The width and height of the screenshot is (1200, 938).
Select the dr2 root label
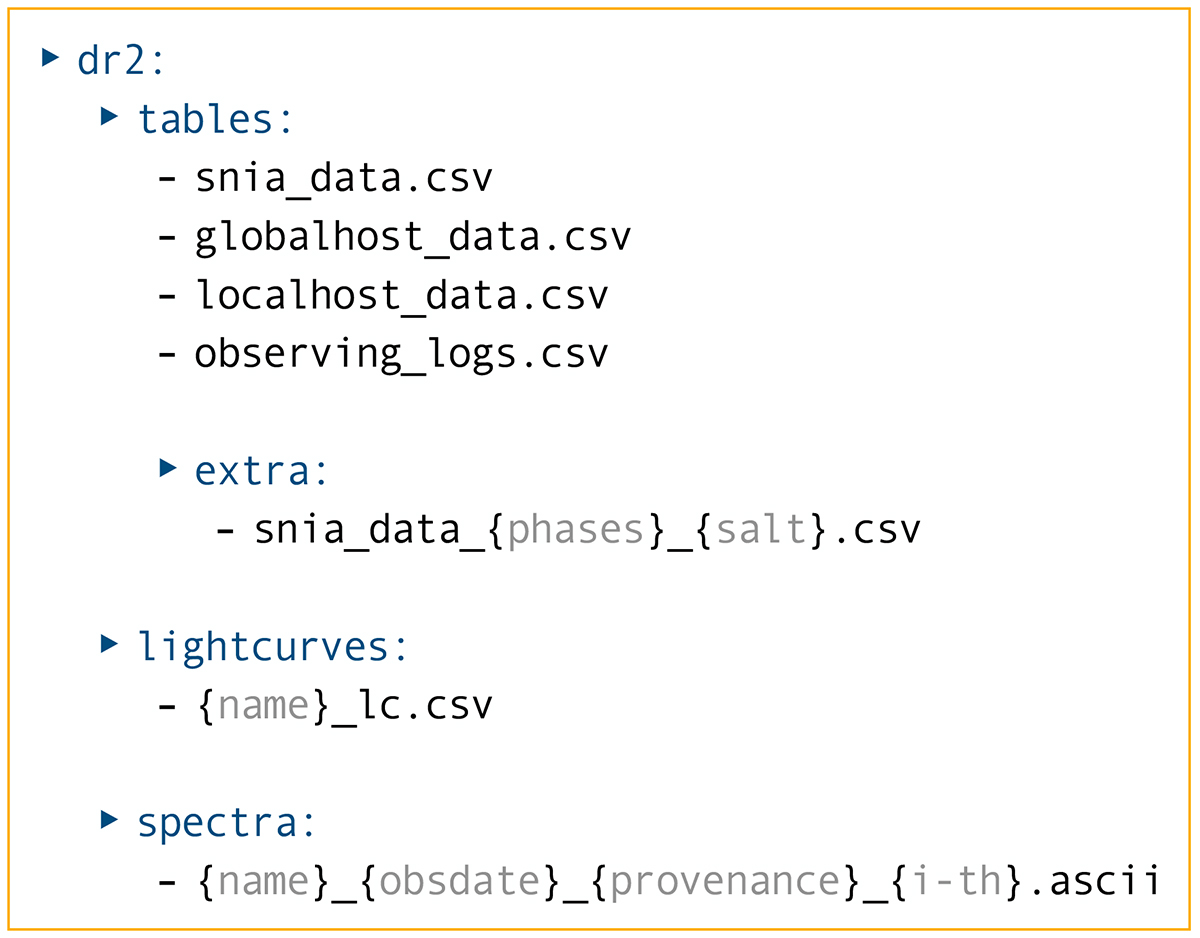pyautogui.click(x=120, y=60)
